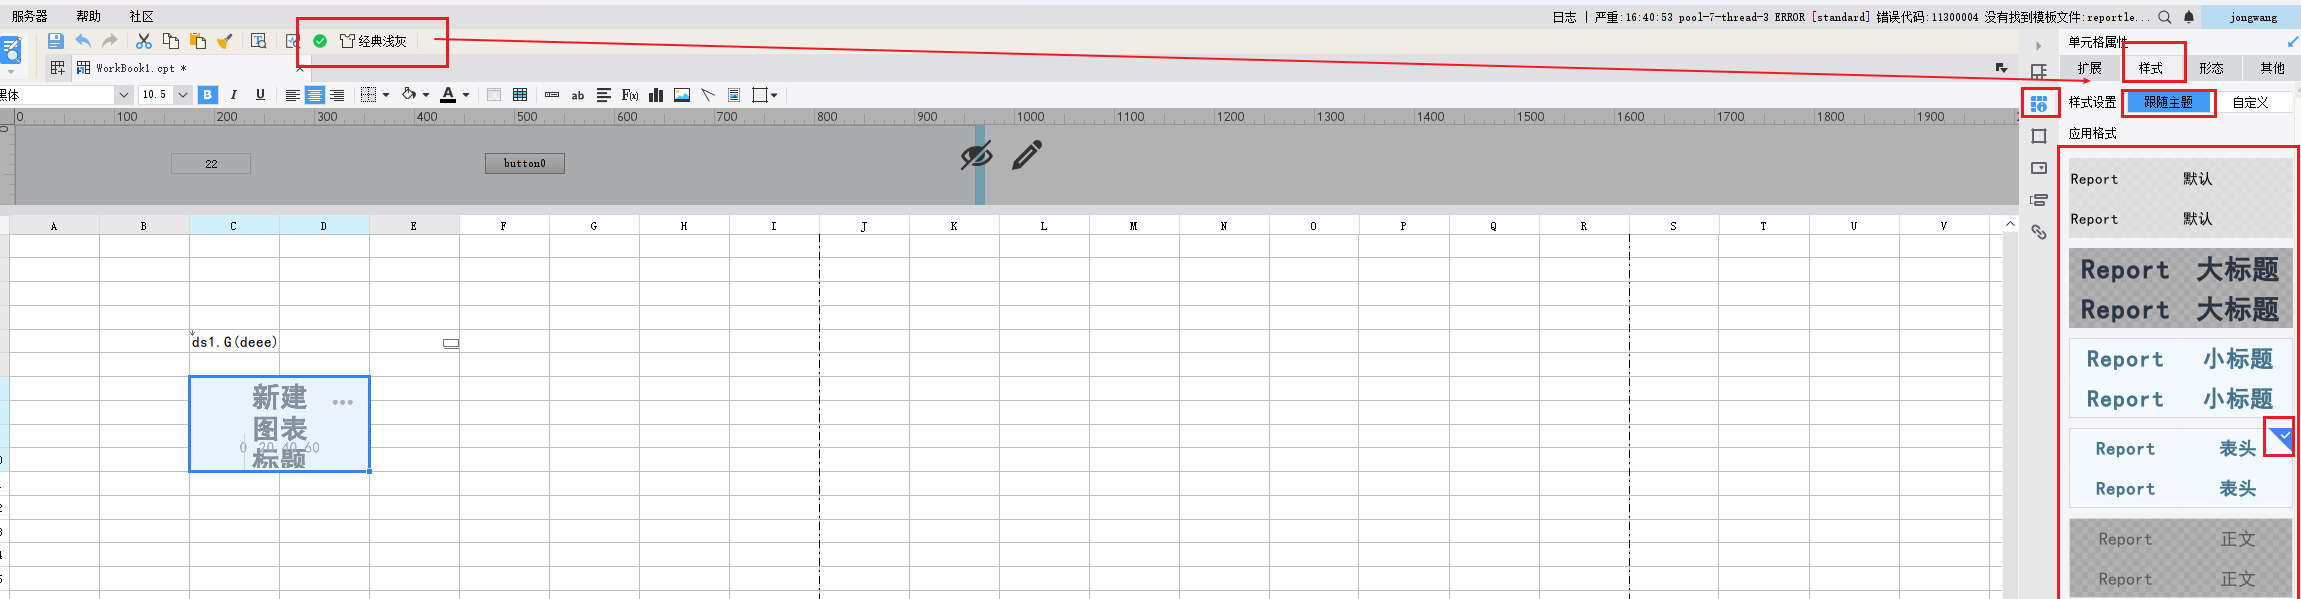The image size is (2301, 599).
Task: Toggle italic formatting
Action: (x=234, y=95)
